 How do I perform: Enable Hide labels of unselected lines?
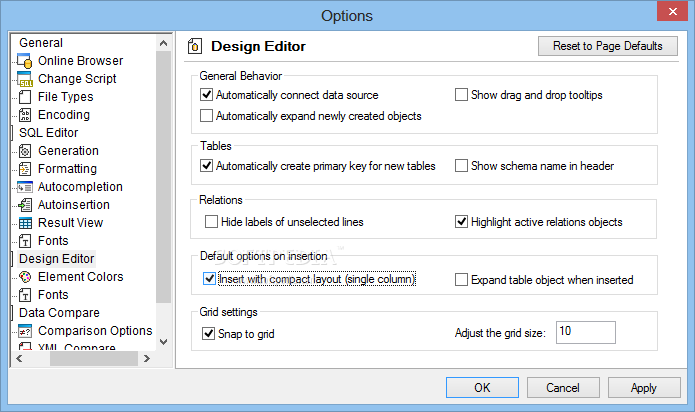pyautogui.click(x=211, y=222)
